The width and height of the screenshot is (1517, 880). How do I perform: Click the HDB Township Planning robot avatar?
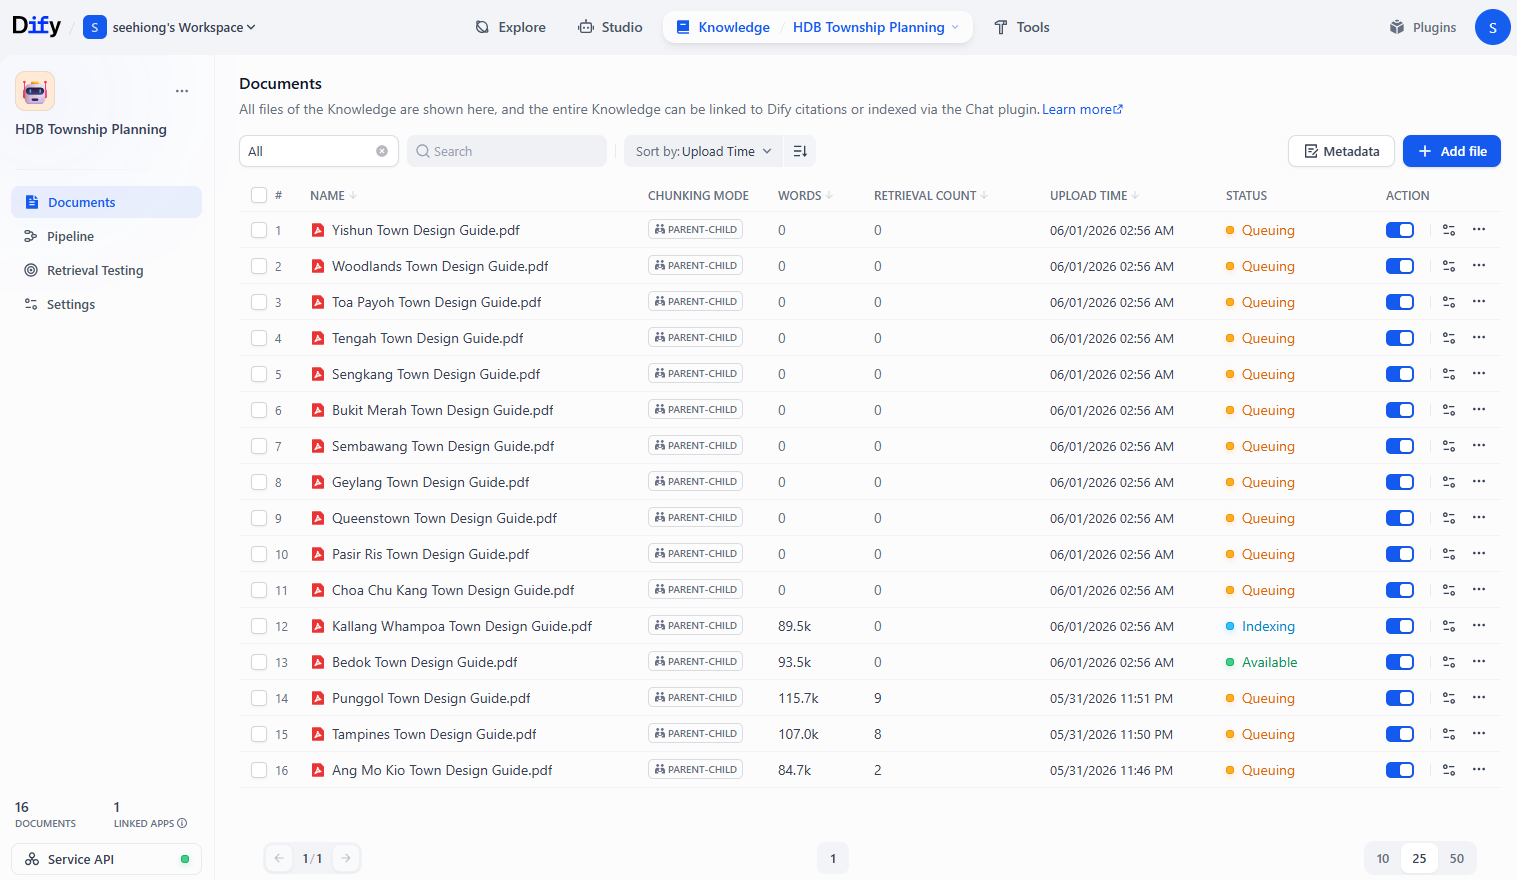pos(35,91)
